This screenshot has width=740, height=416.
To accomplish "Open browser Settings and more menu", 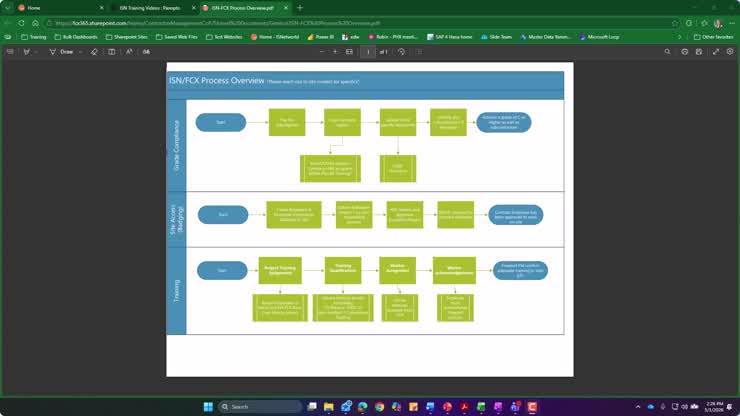I will 732,23.
